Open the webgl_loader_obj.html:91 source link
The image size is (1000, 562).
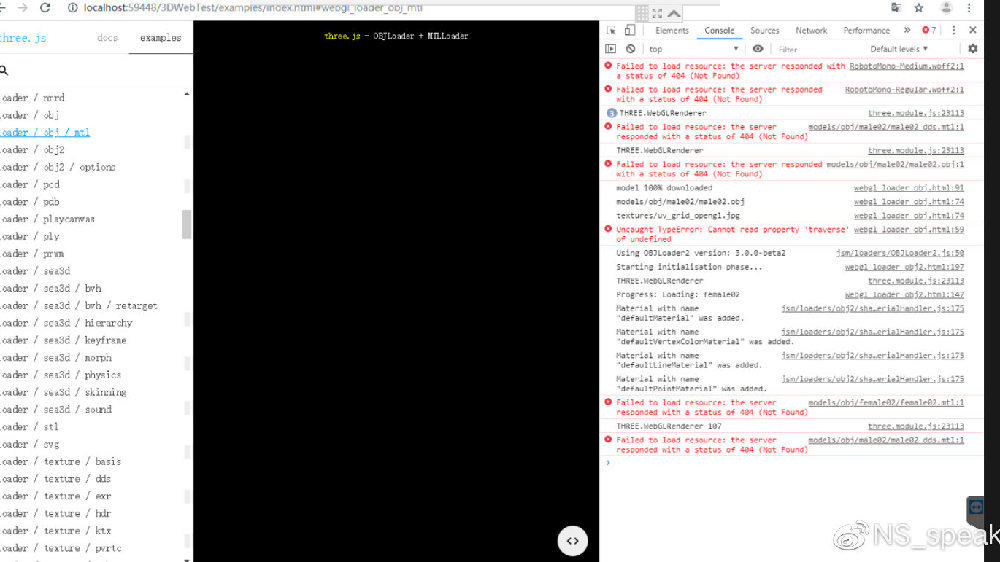point(909,188)
